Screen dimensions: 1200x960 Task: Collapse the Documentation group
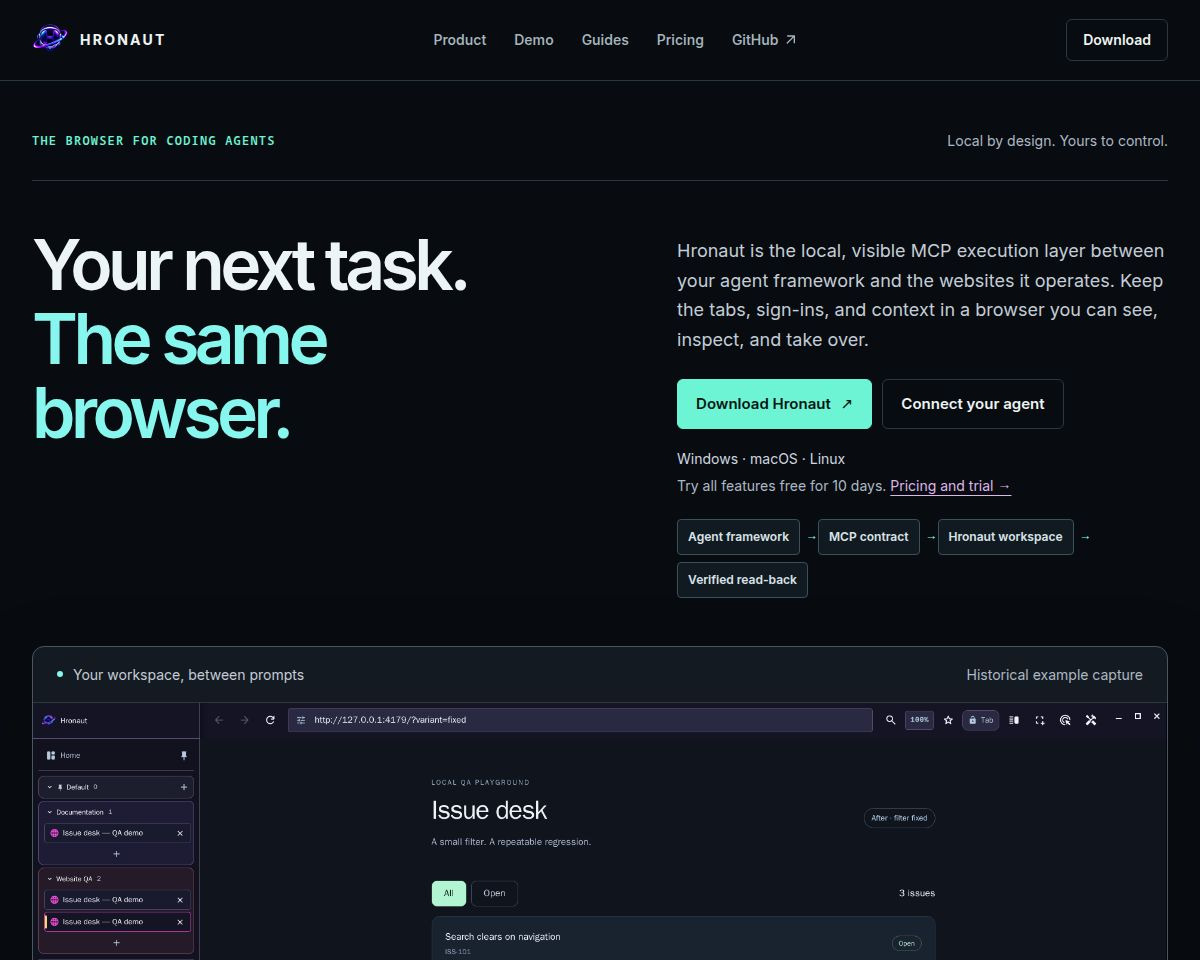pos(50,812)
